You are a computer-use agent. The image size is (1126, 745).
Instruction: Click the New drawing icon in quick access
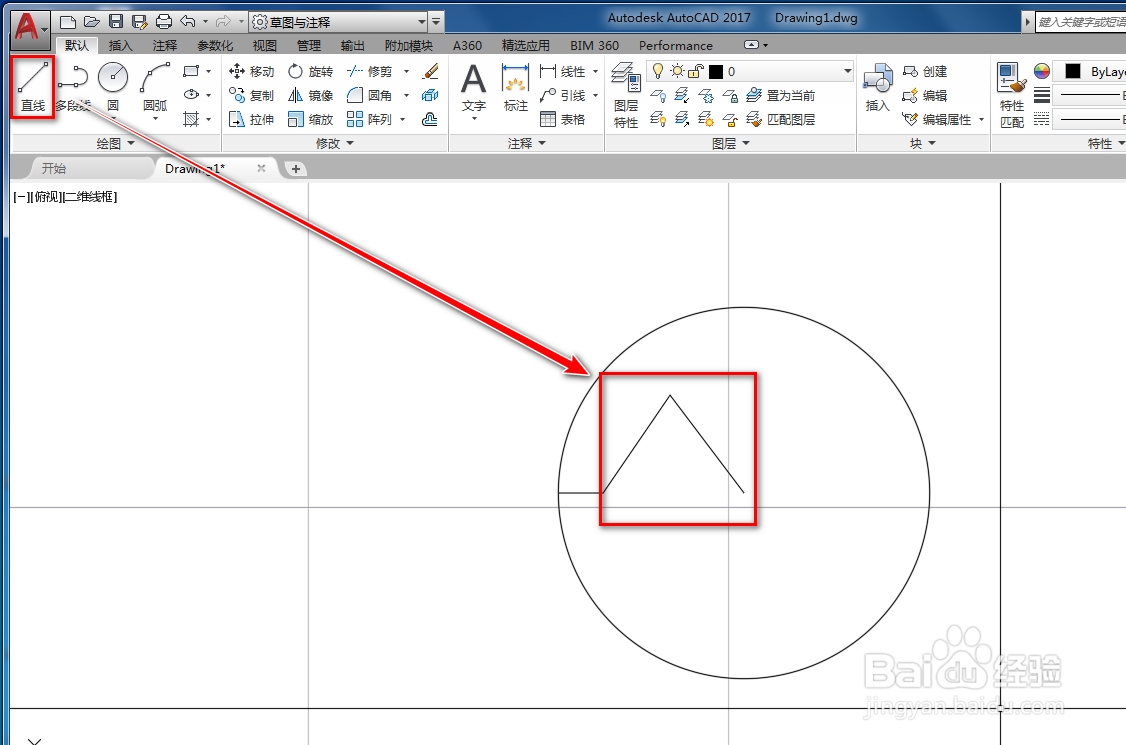coord(68,22)
